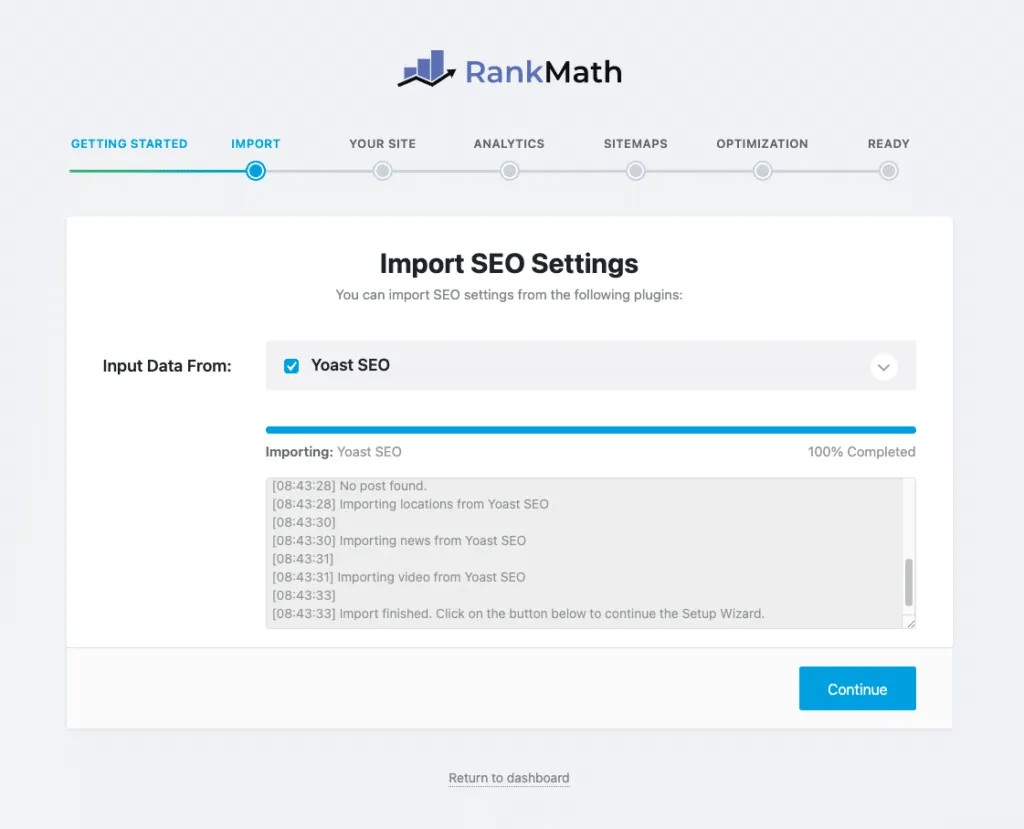Screen dimensions: 1024x829
Task: Select the Getting Started step circle
Action: pyautogui.click(x=129, y=171)
